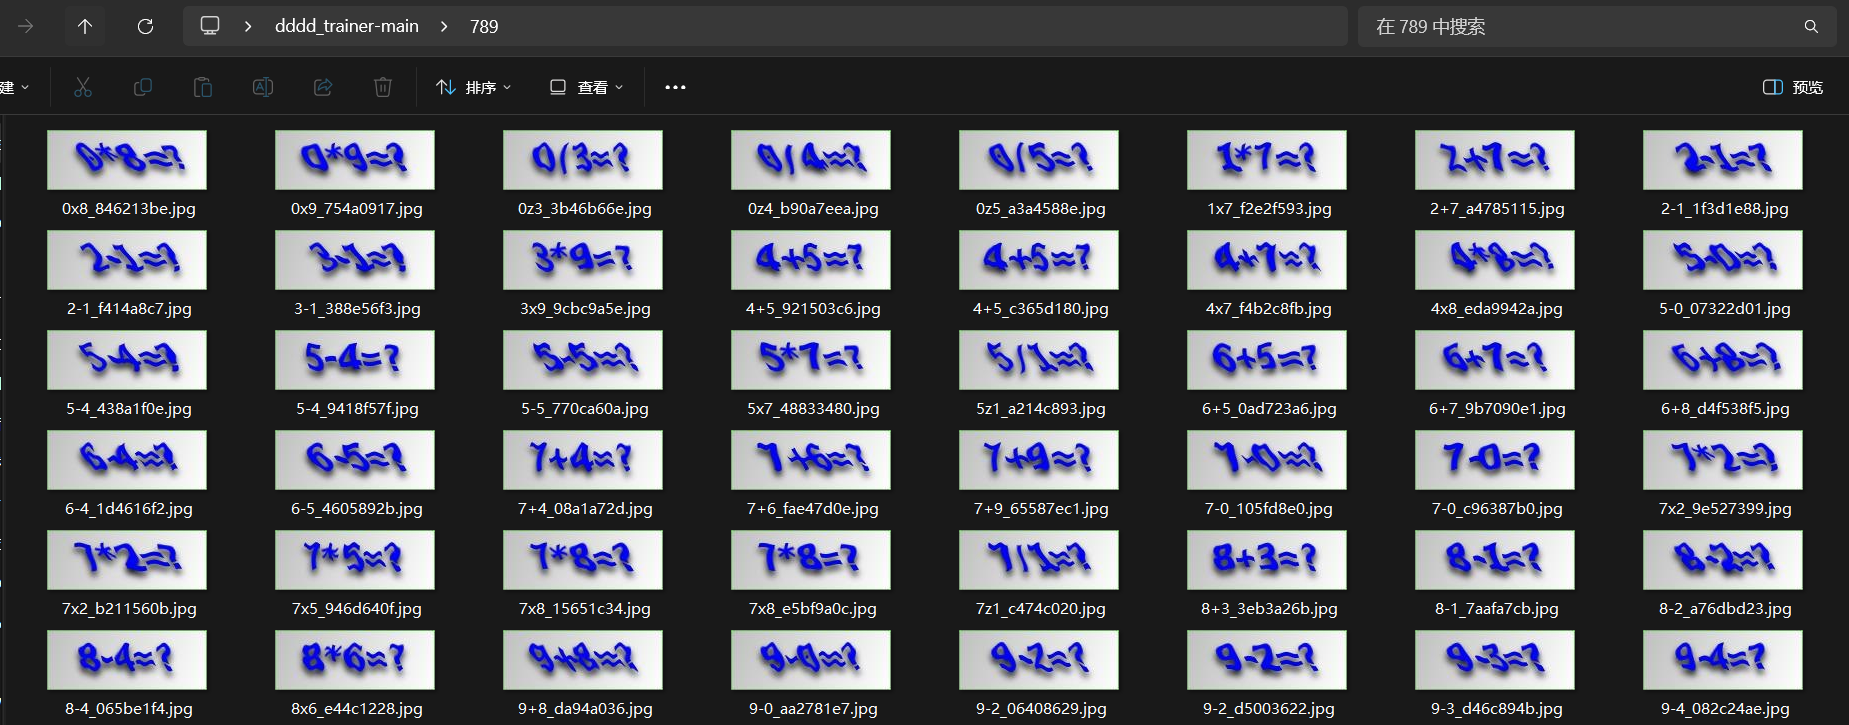Image resolution: width=1849 pixels, height=725 pixels.
Task: Click the Rename icon in the toolbar
Action: (x=263, y=87)
